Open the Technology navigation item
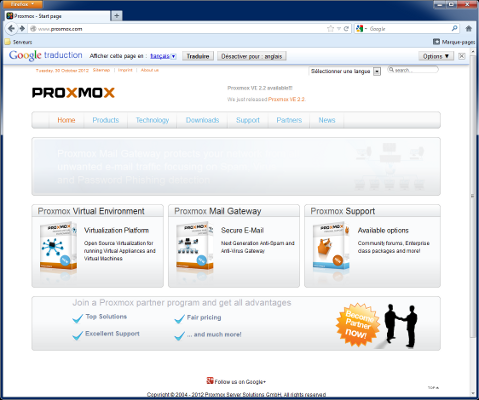The height and width of the screenshot is (400, 479). pyautogui.click(x=152, y=120)
